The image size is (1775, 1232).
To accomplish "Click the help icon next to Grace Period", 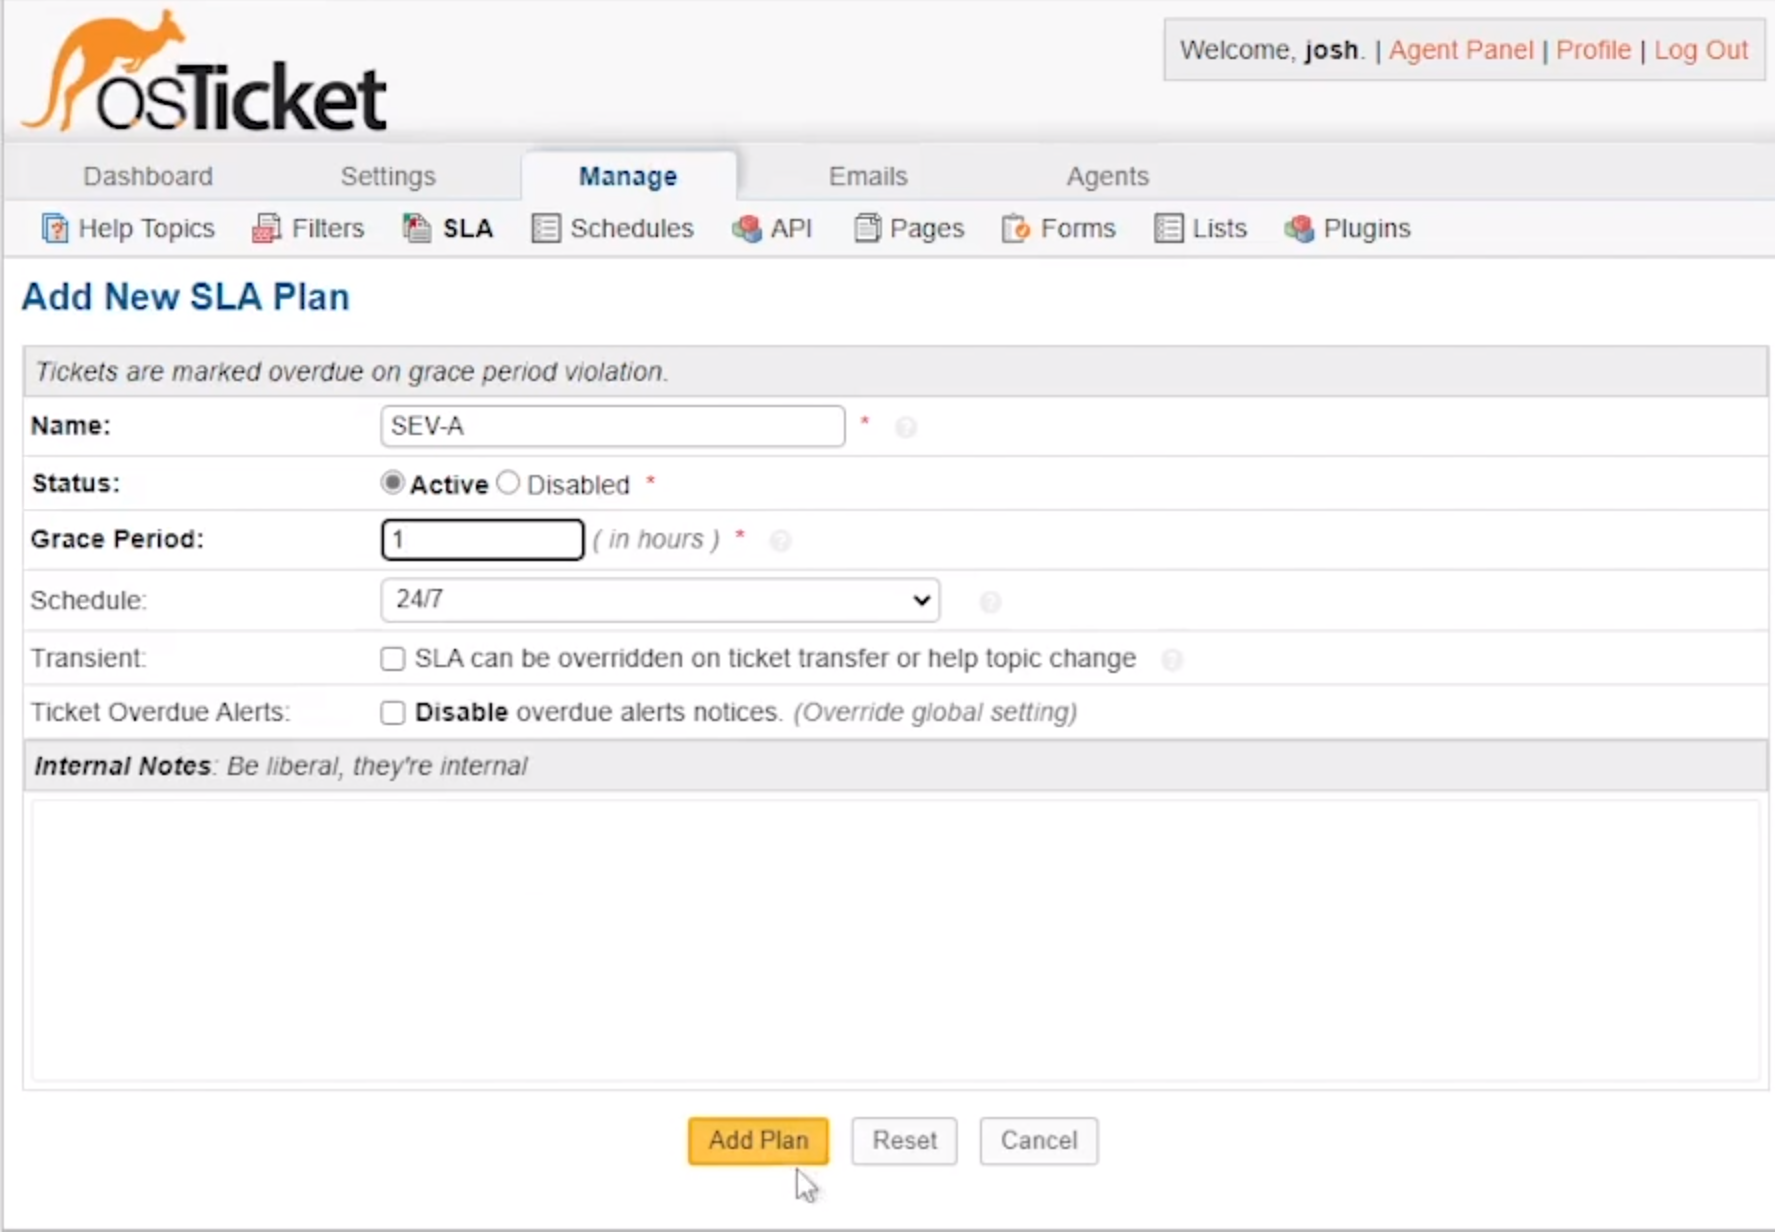I will point(781,541).
